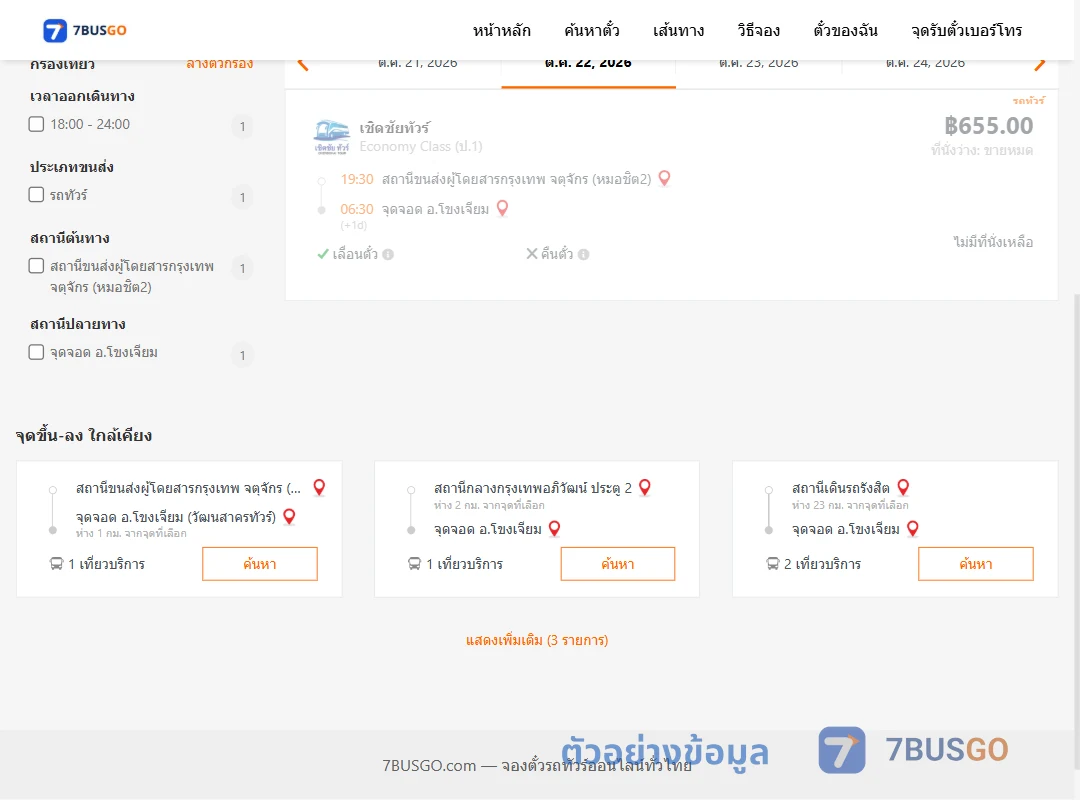Click bus icon in กรุงเทพอภิวัฒน์ card
Image resolution: width=1080 pixels, height=800 pixels.
[414, 564]
